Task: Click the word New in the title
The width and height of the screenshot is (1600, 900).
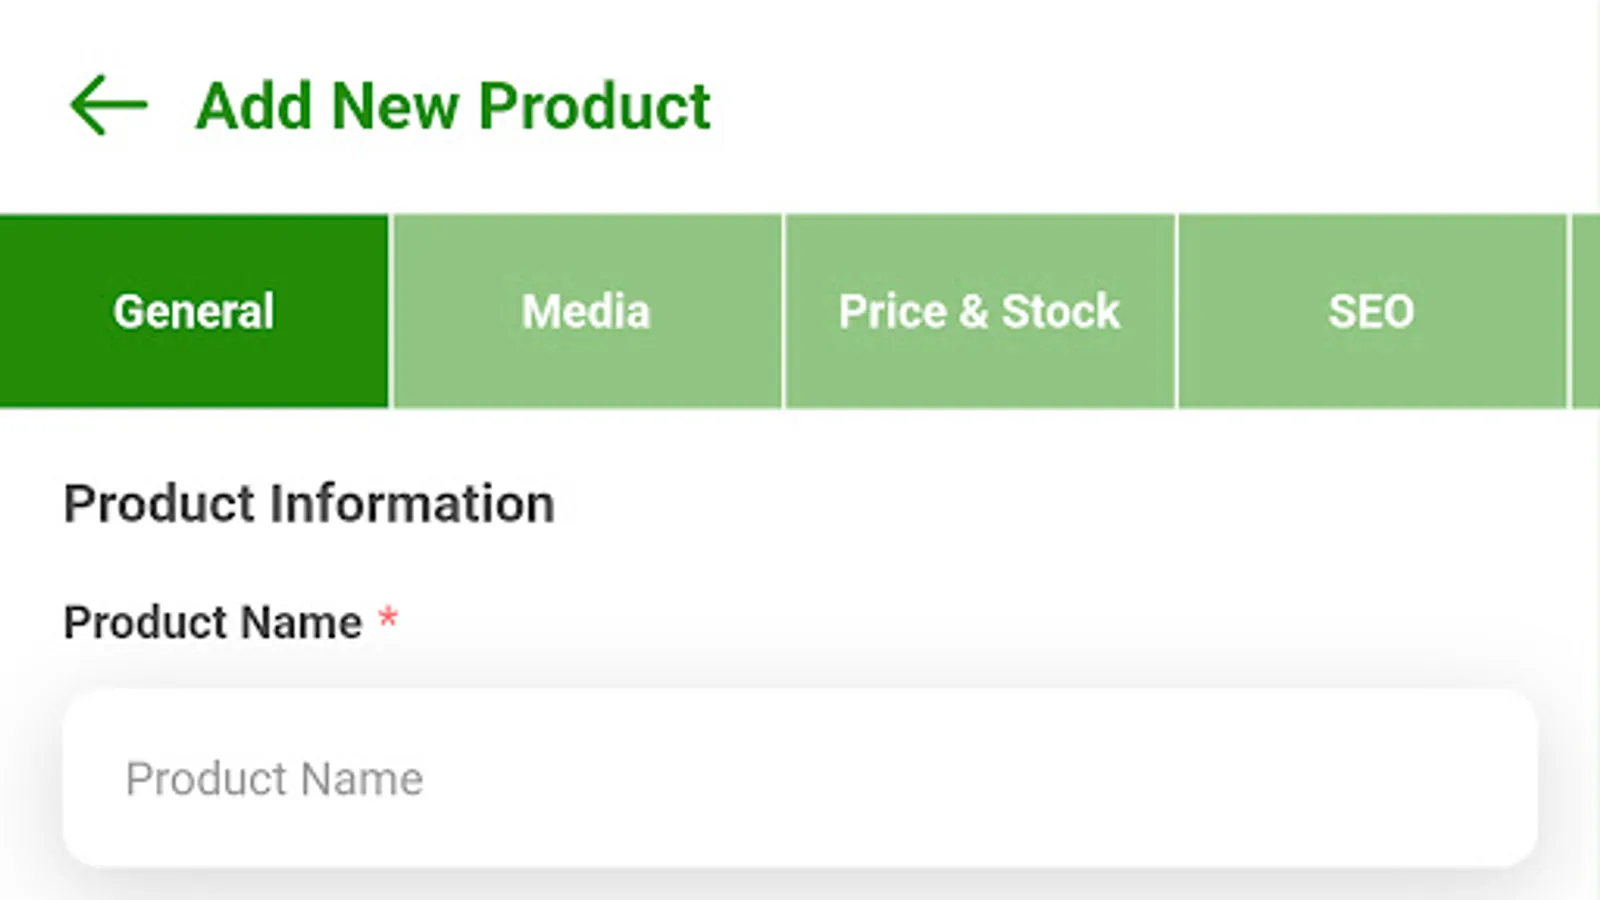Action: pos(394,106)
